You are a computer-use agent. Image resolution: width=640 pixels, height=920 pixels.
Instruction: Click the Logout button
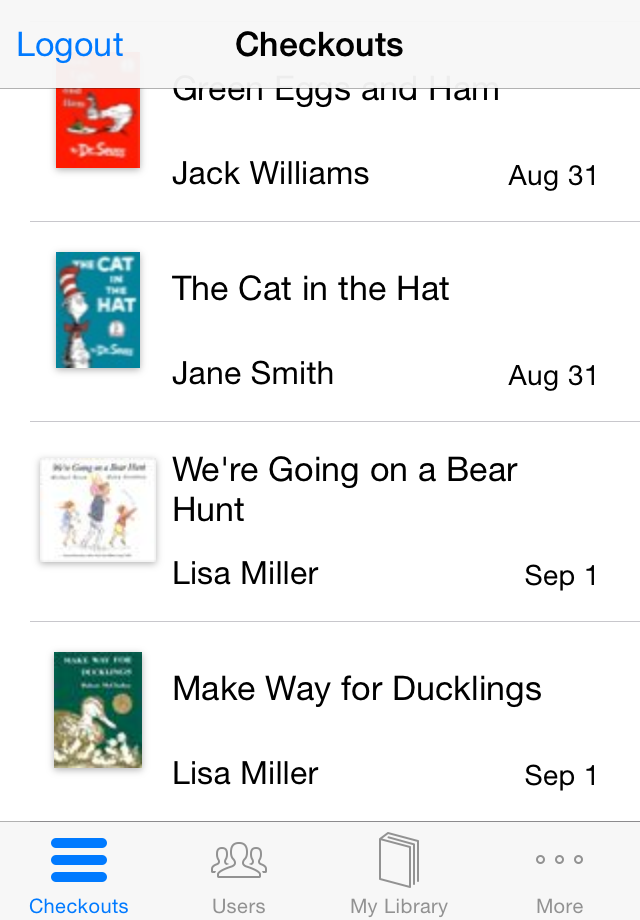point(70,45)
